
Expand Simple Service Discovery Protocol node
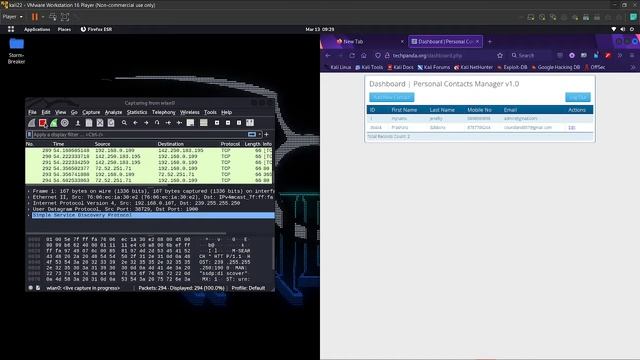click(29, 215)
